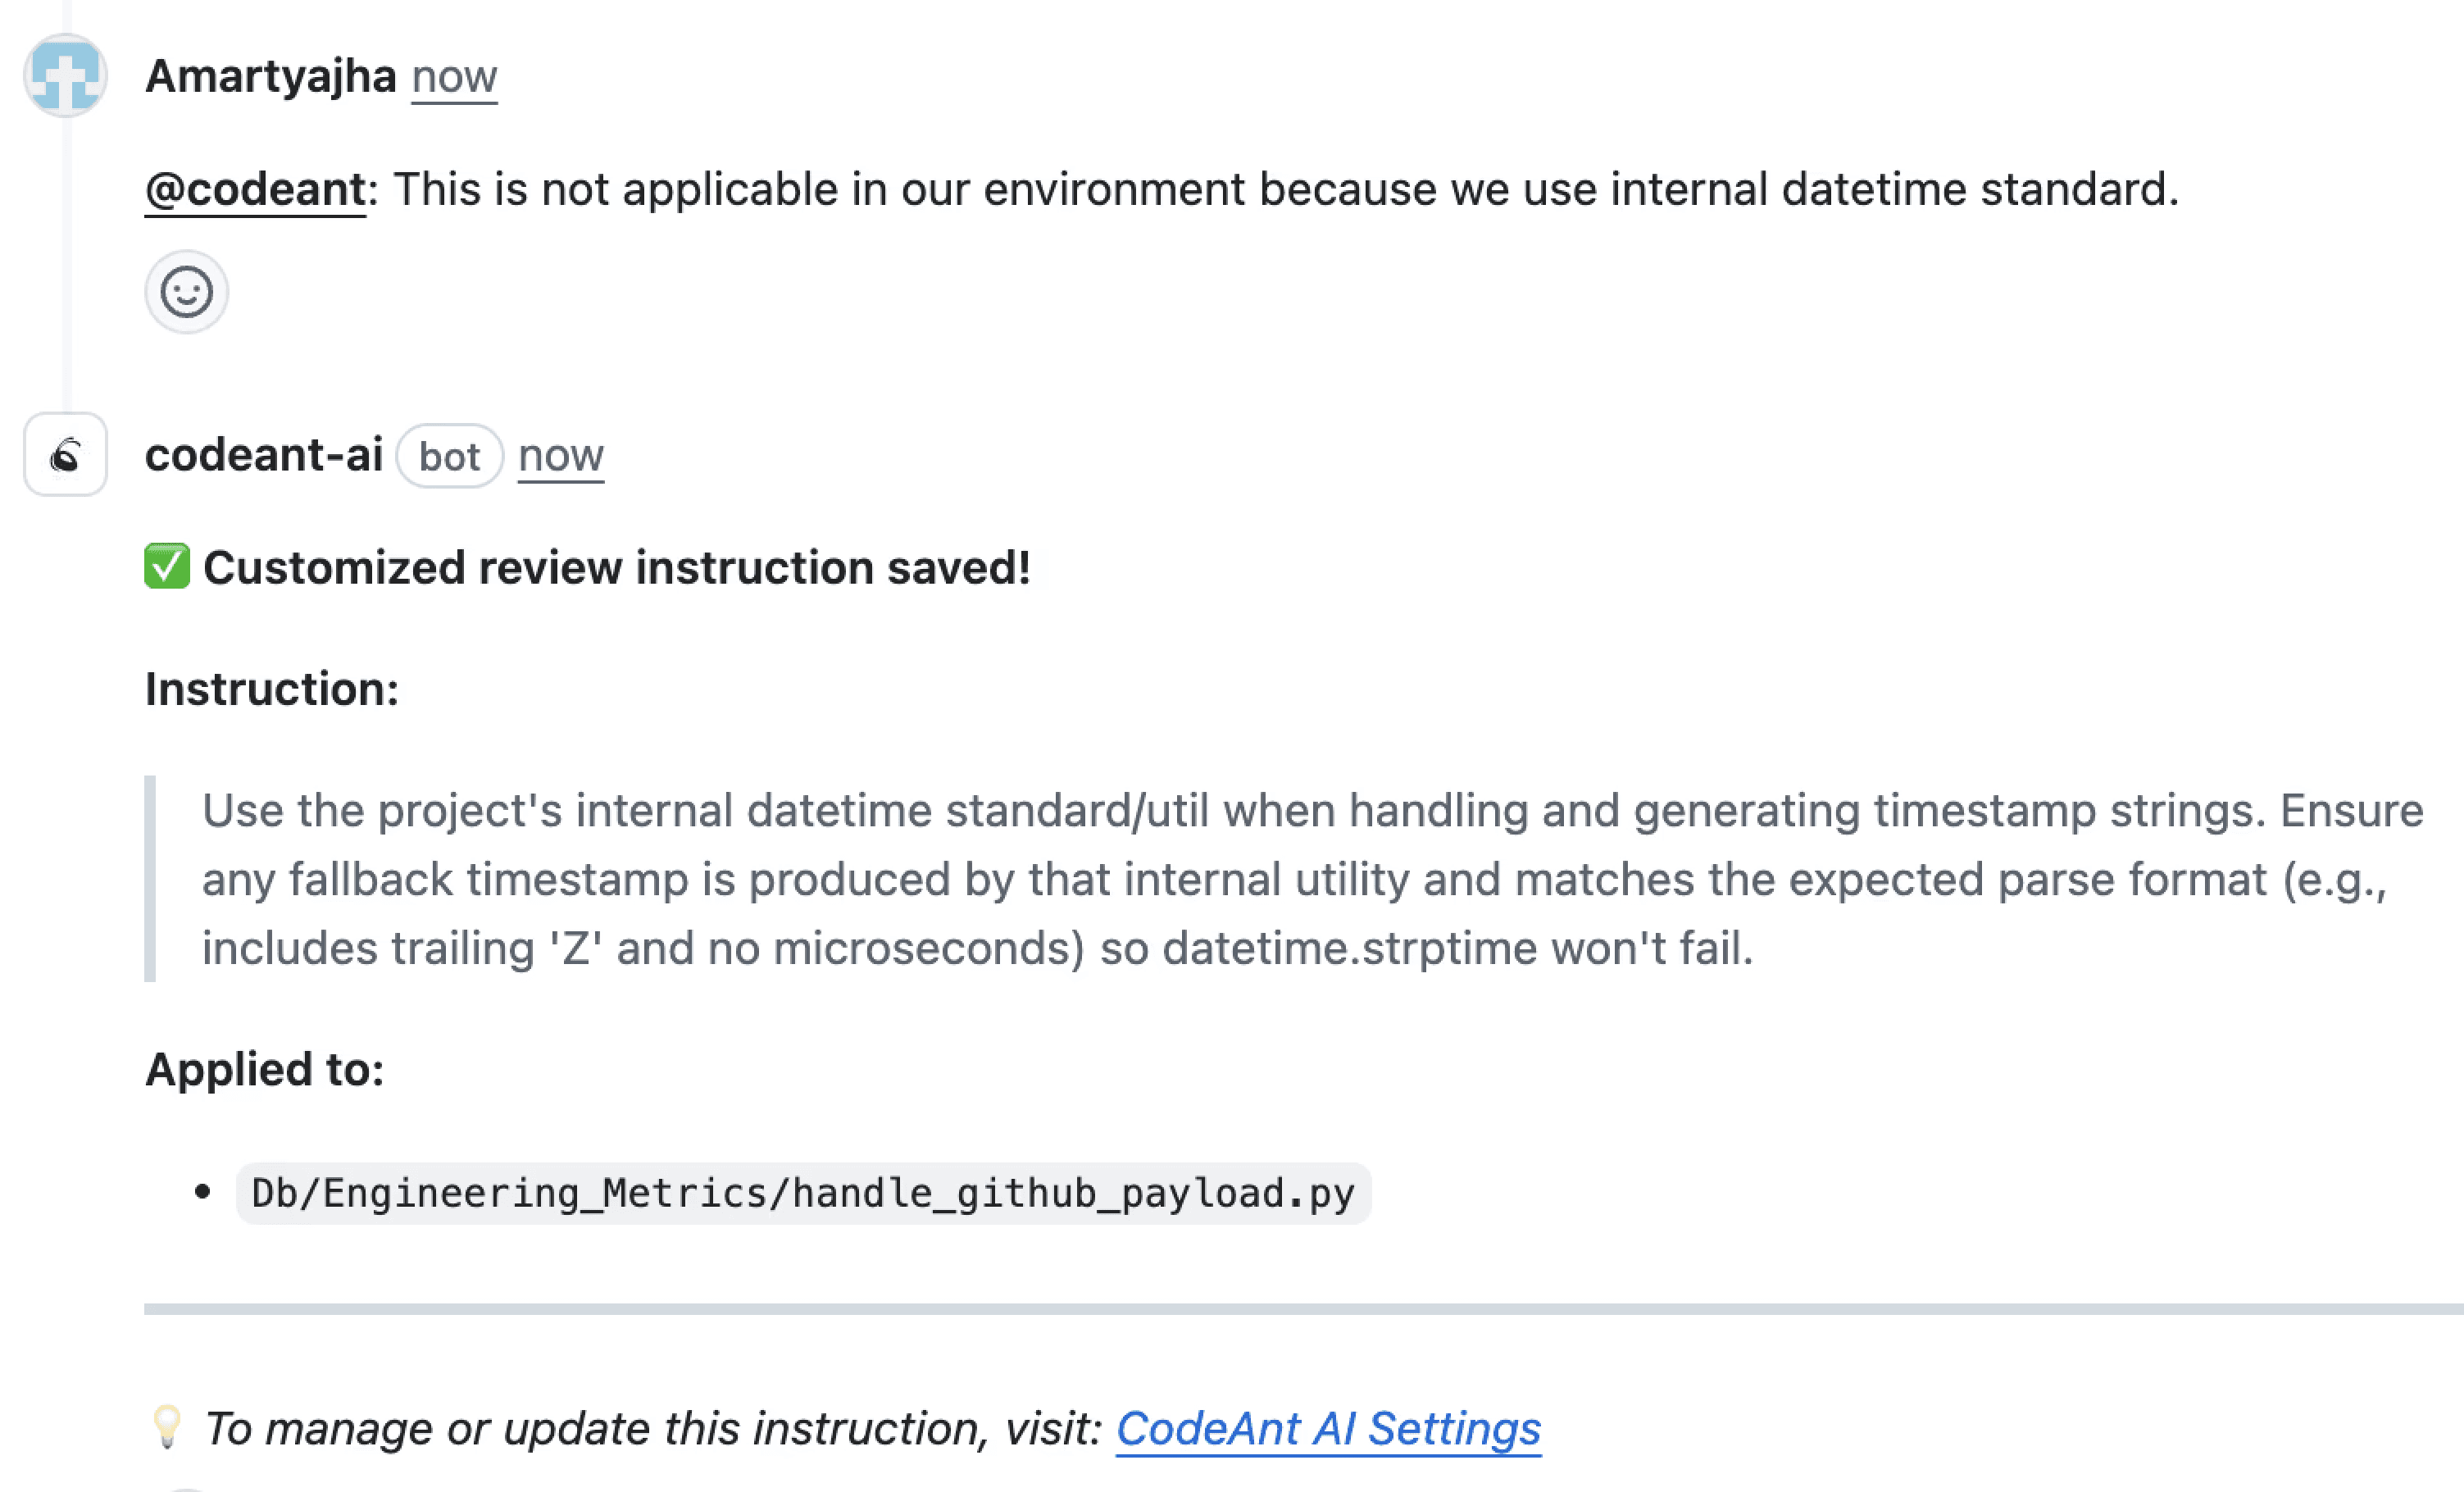Click the lightbulb tip icon
This screenshot has width=2464, height=1492.
point(168,1428)
